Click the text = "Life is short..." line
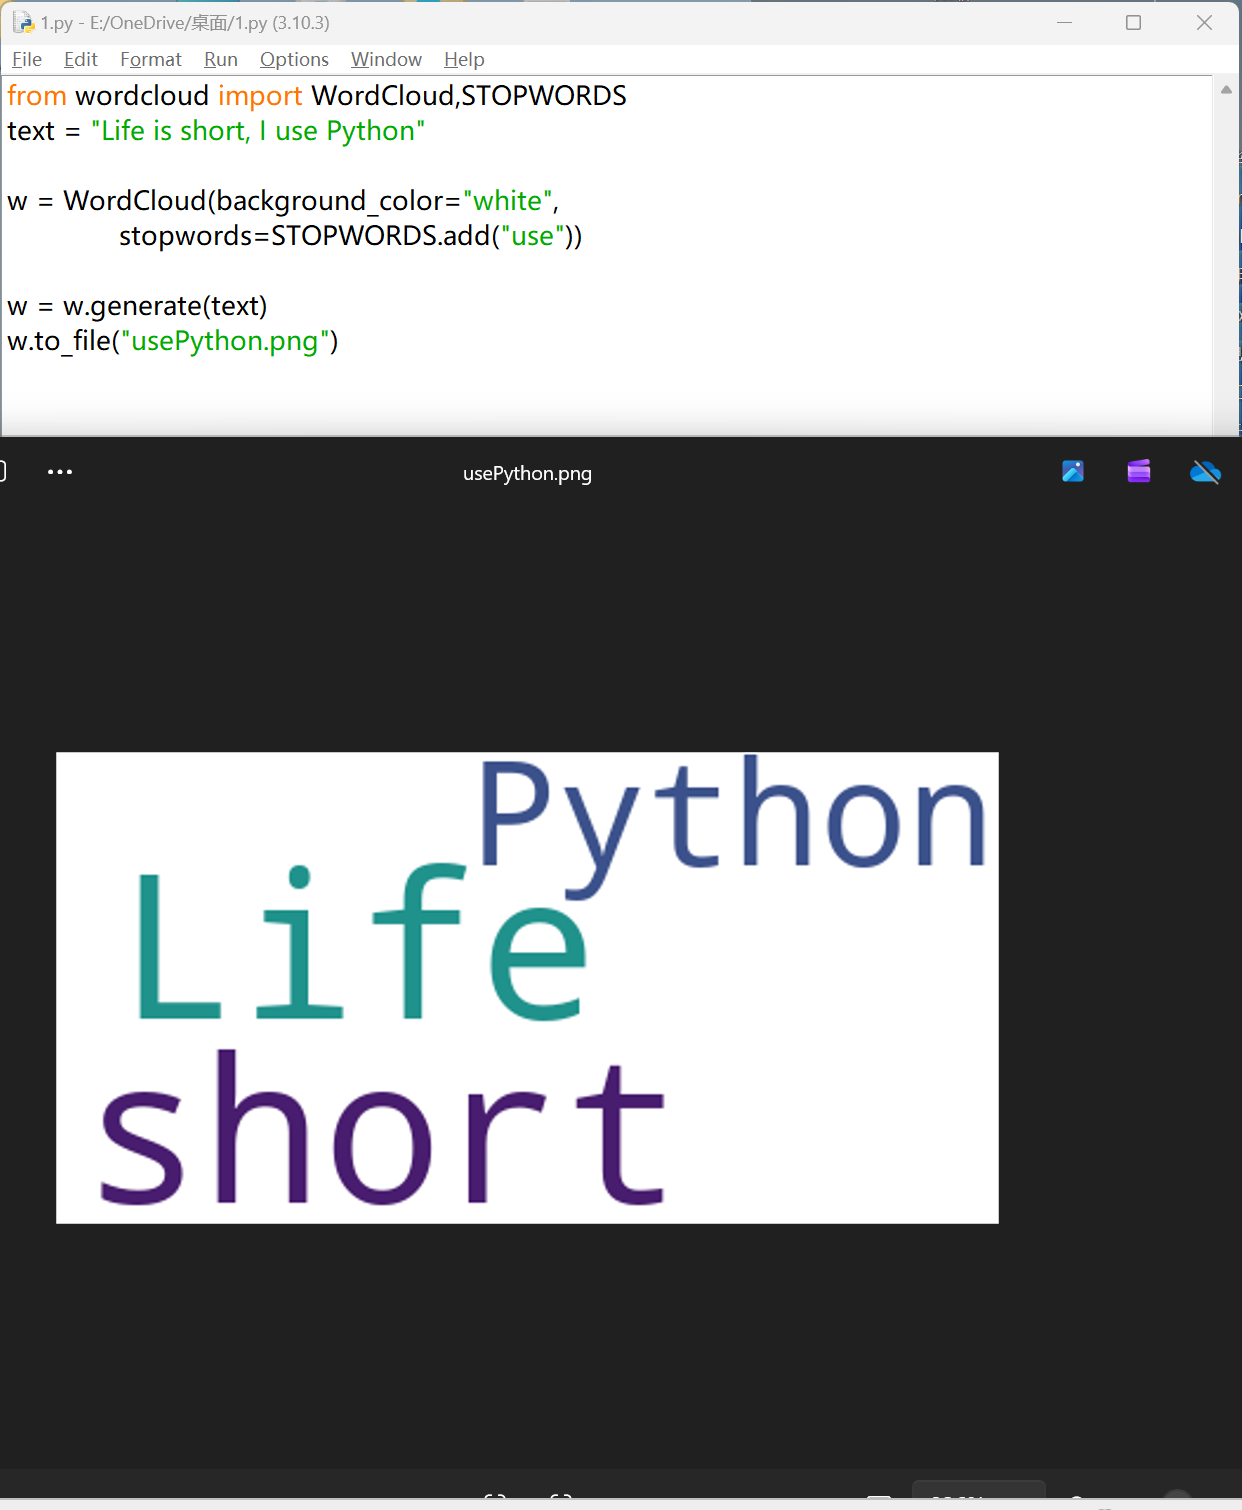Viewport: 1242px width, 1510px height. pos(216,131)
